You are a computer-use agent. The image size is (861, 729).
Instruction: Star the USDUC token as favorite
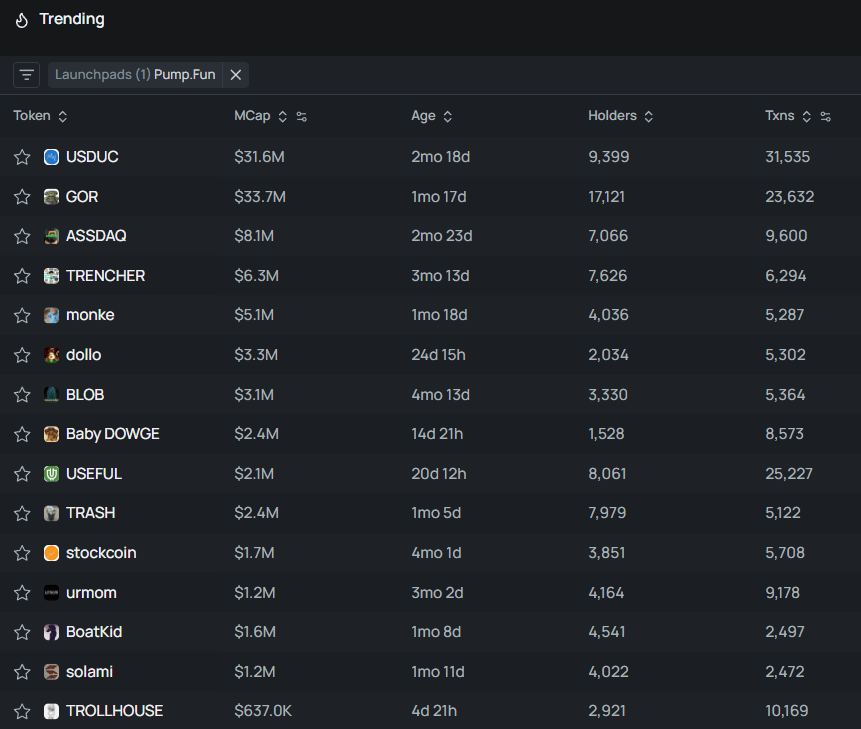point(22,157)
